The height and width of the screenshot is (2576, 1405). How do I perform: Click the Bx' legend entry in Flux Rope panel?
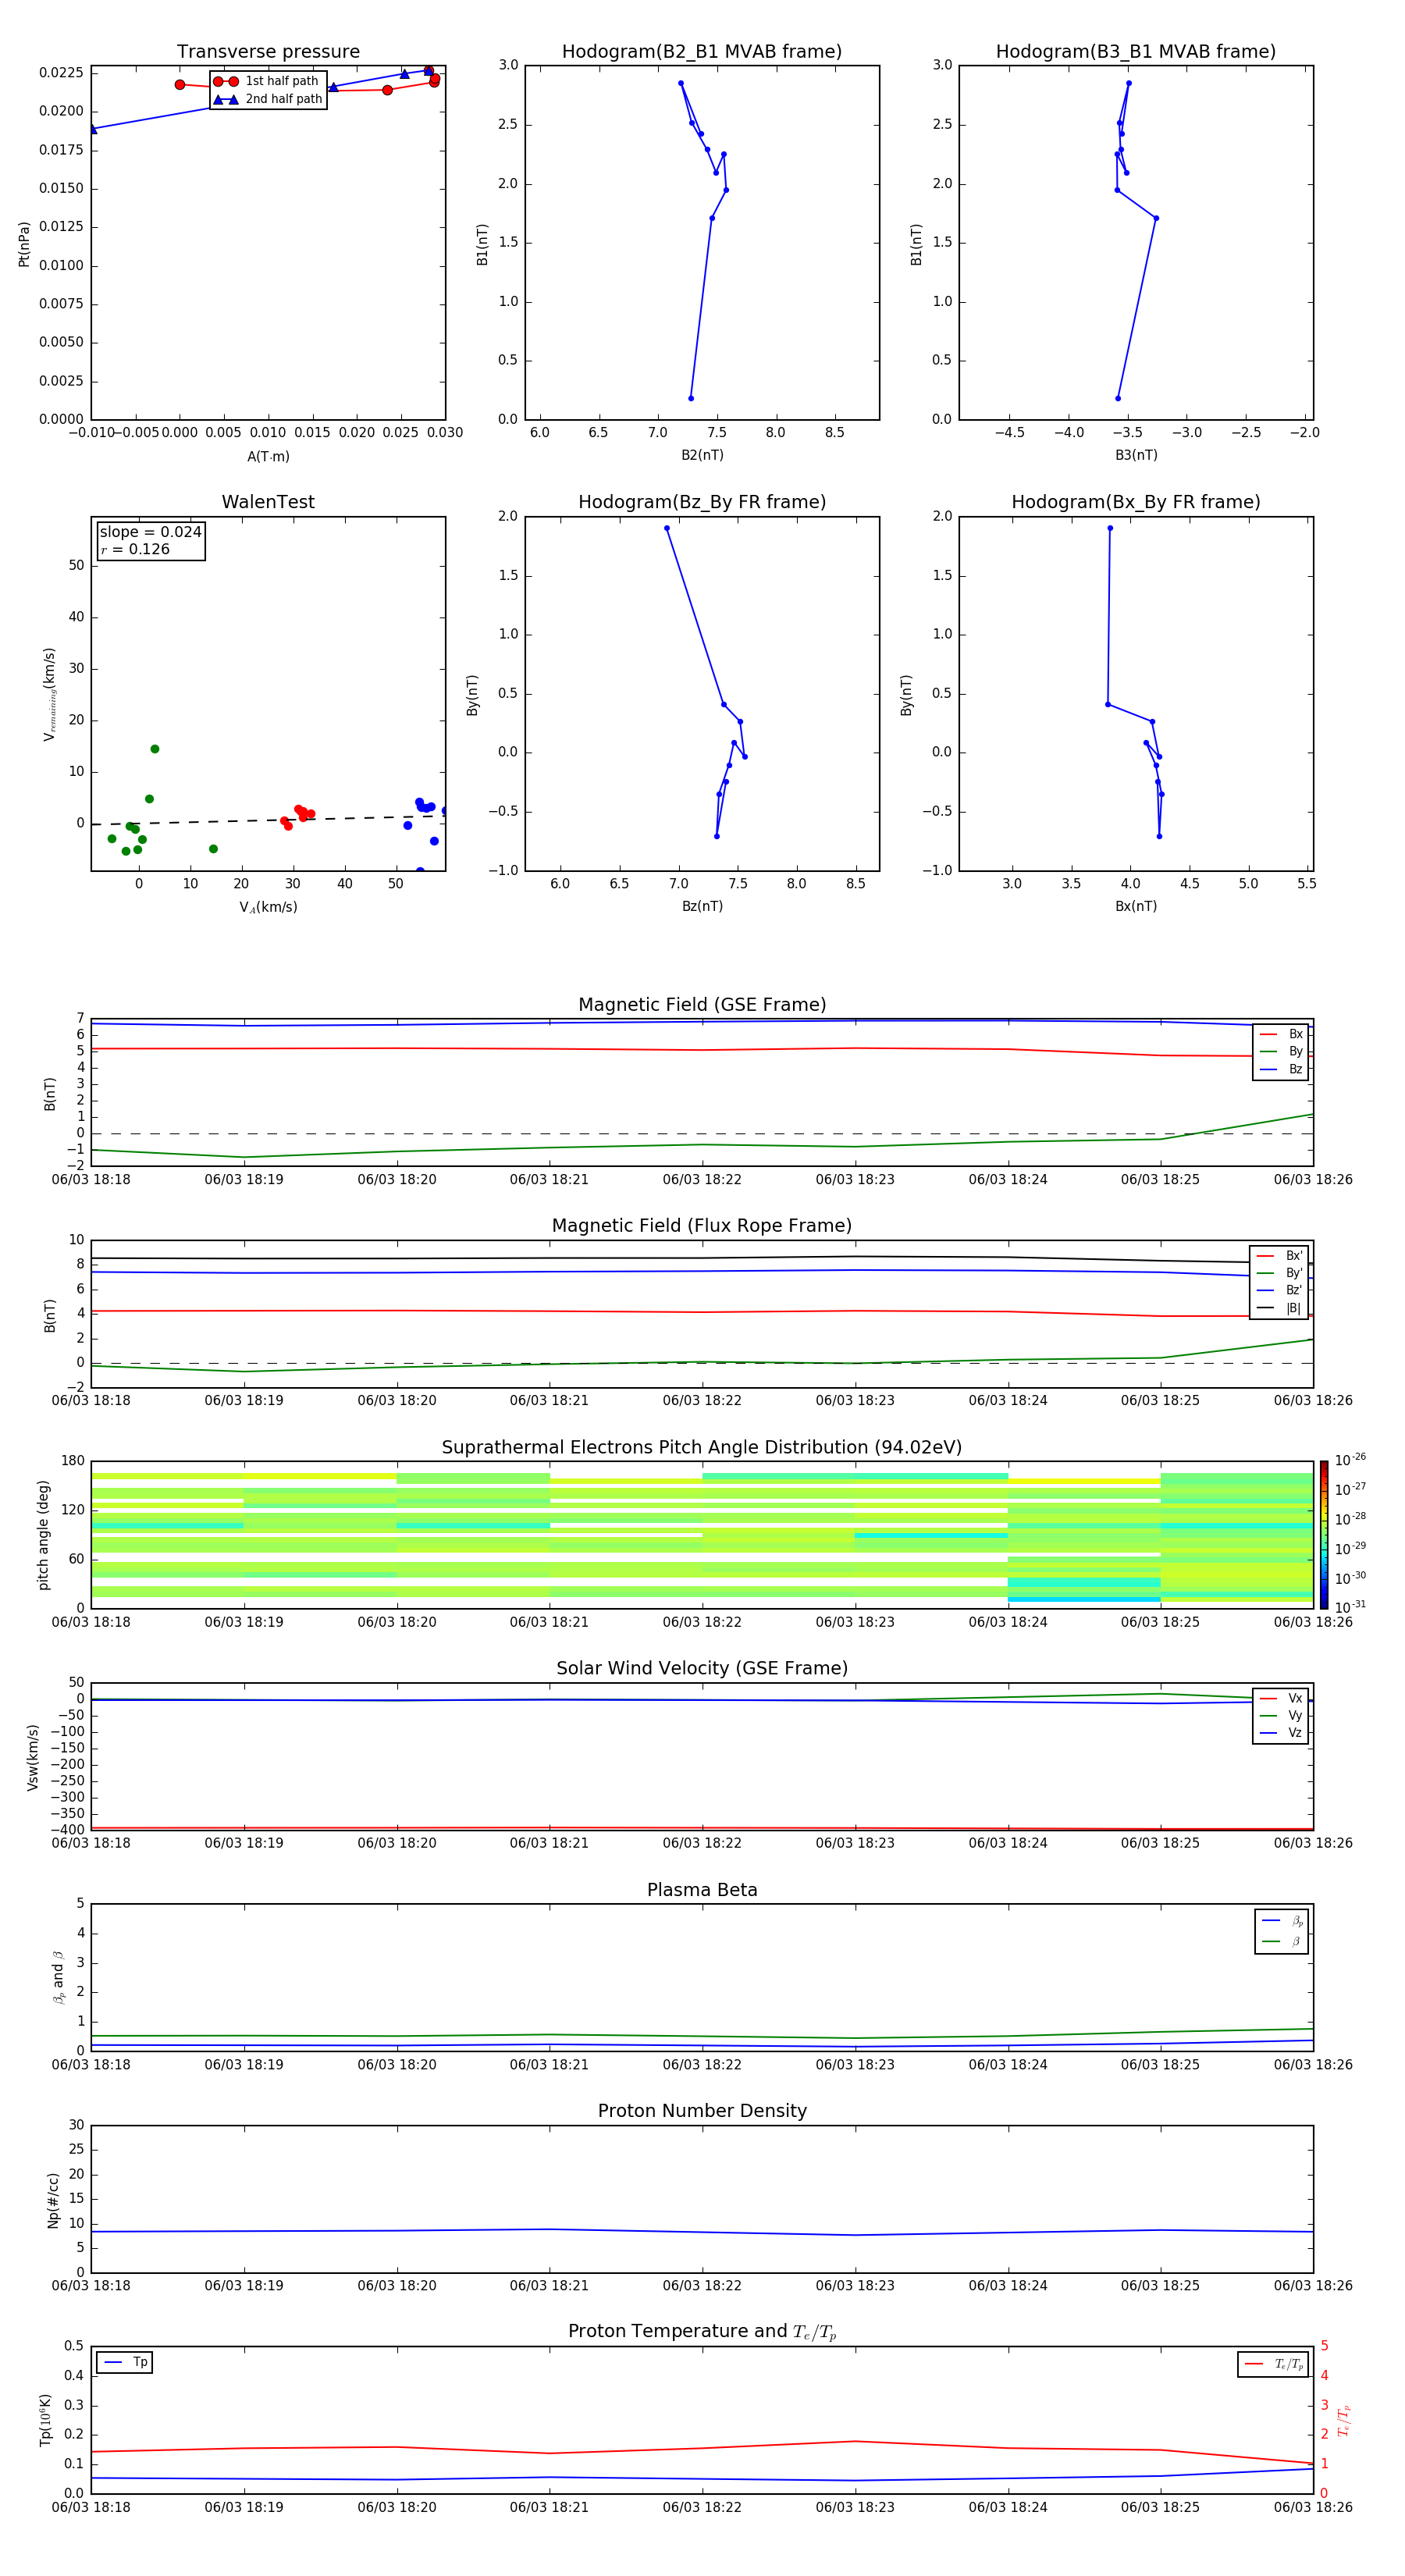1279,1256
